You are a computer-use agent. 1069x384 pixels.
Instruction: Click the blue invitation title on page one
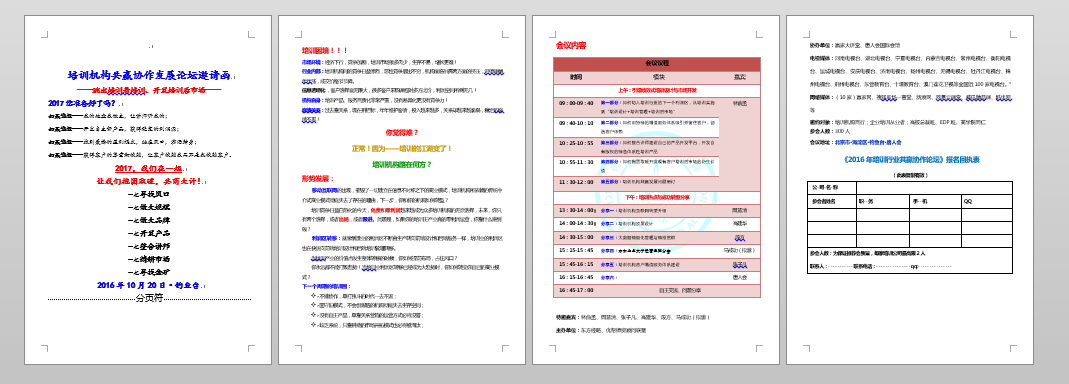pos(149,76)
